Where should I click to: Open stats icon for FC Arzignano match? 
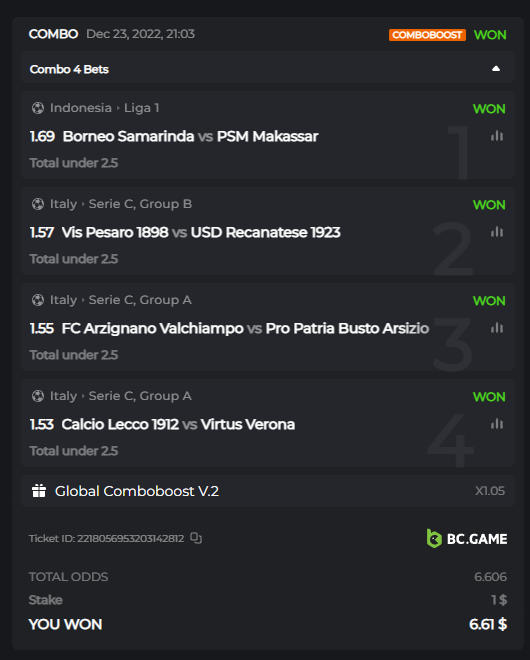pyautogui.click(x=497, y=327)
